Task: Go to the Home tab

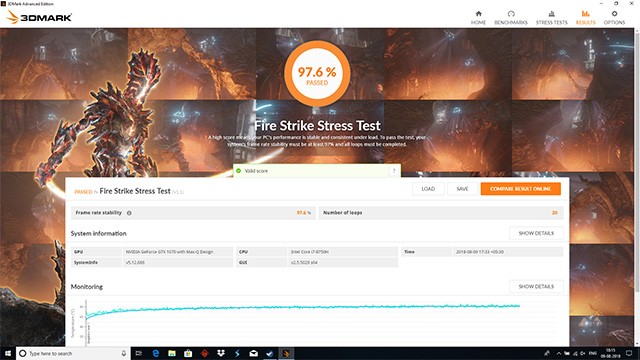Action: (478, 18)
